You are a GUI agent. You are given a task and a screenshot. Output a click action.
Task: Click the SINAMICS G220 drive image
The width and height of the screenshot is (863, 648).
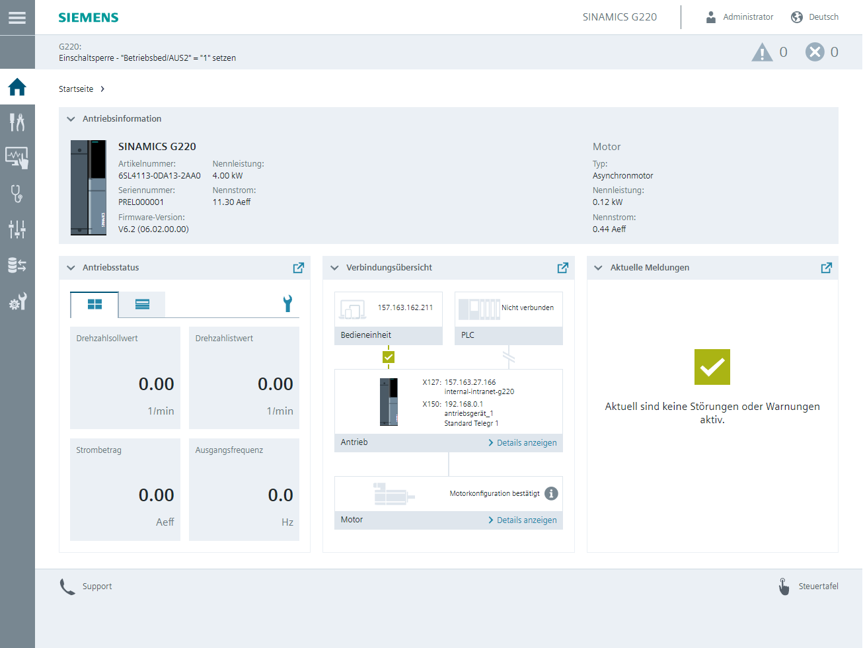pos(89,188)
